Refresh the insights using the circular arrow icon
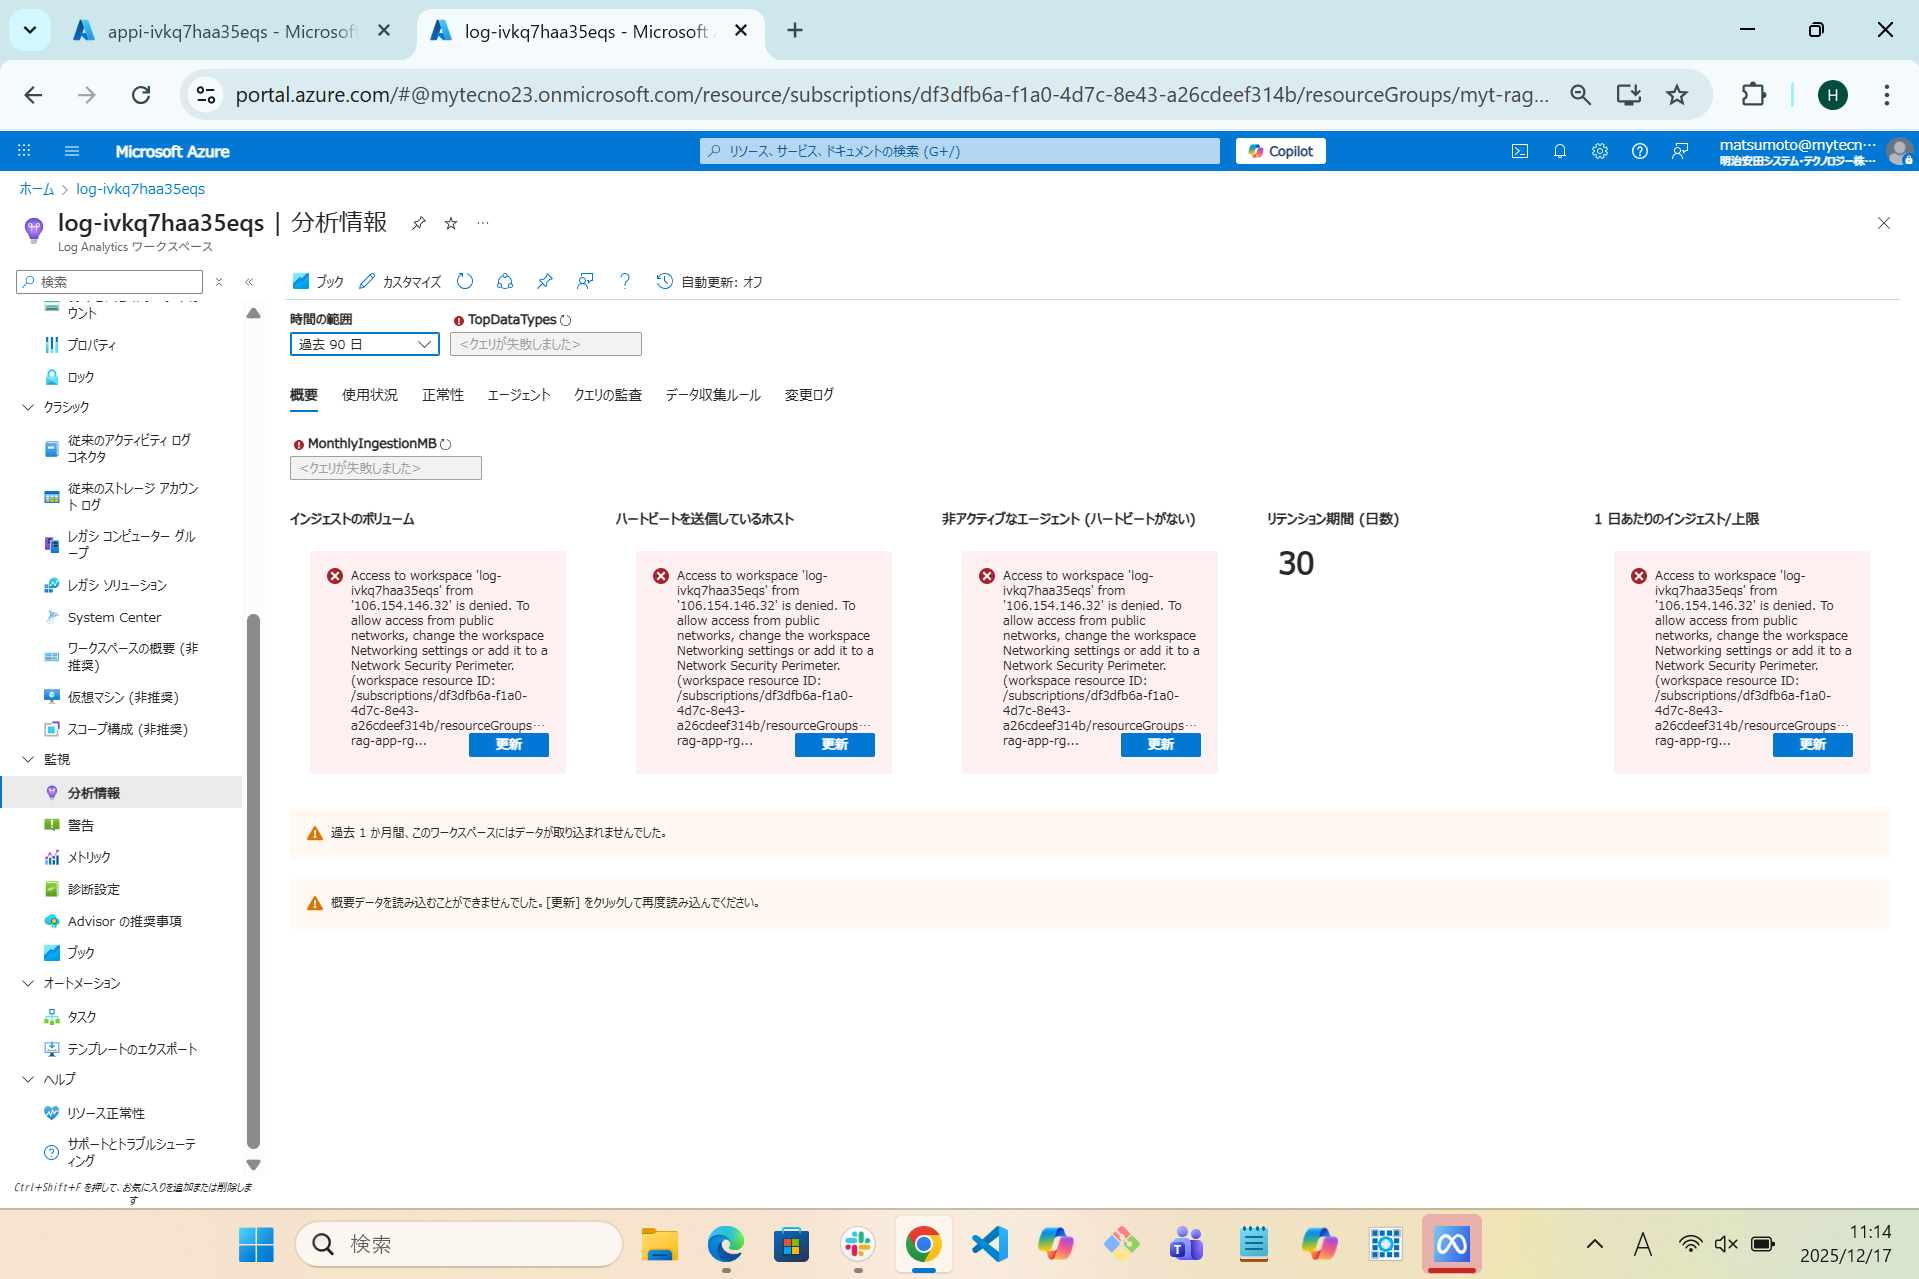Image resolution: width=1919 pixels, height=1279 pixels. coord(465,281)
